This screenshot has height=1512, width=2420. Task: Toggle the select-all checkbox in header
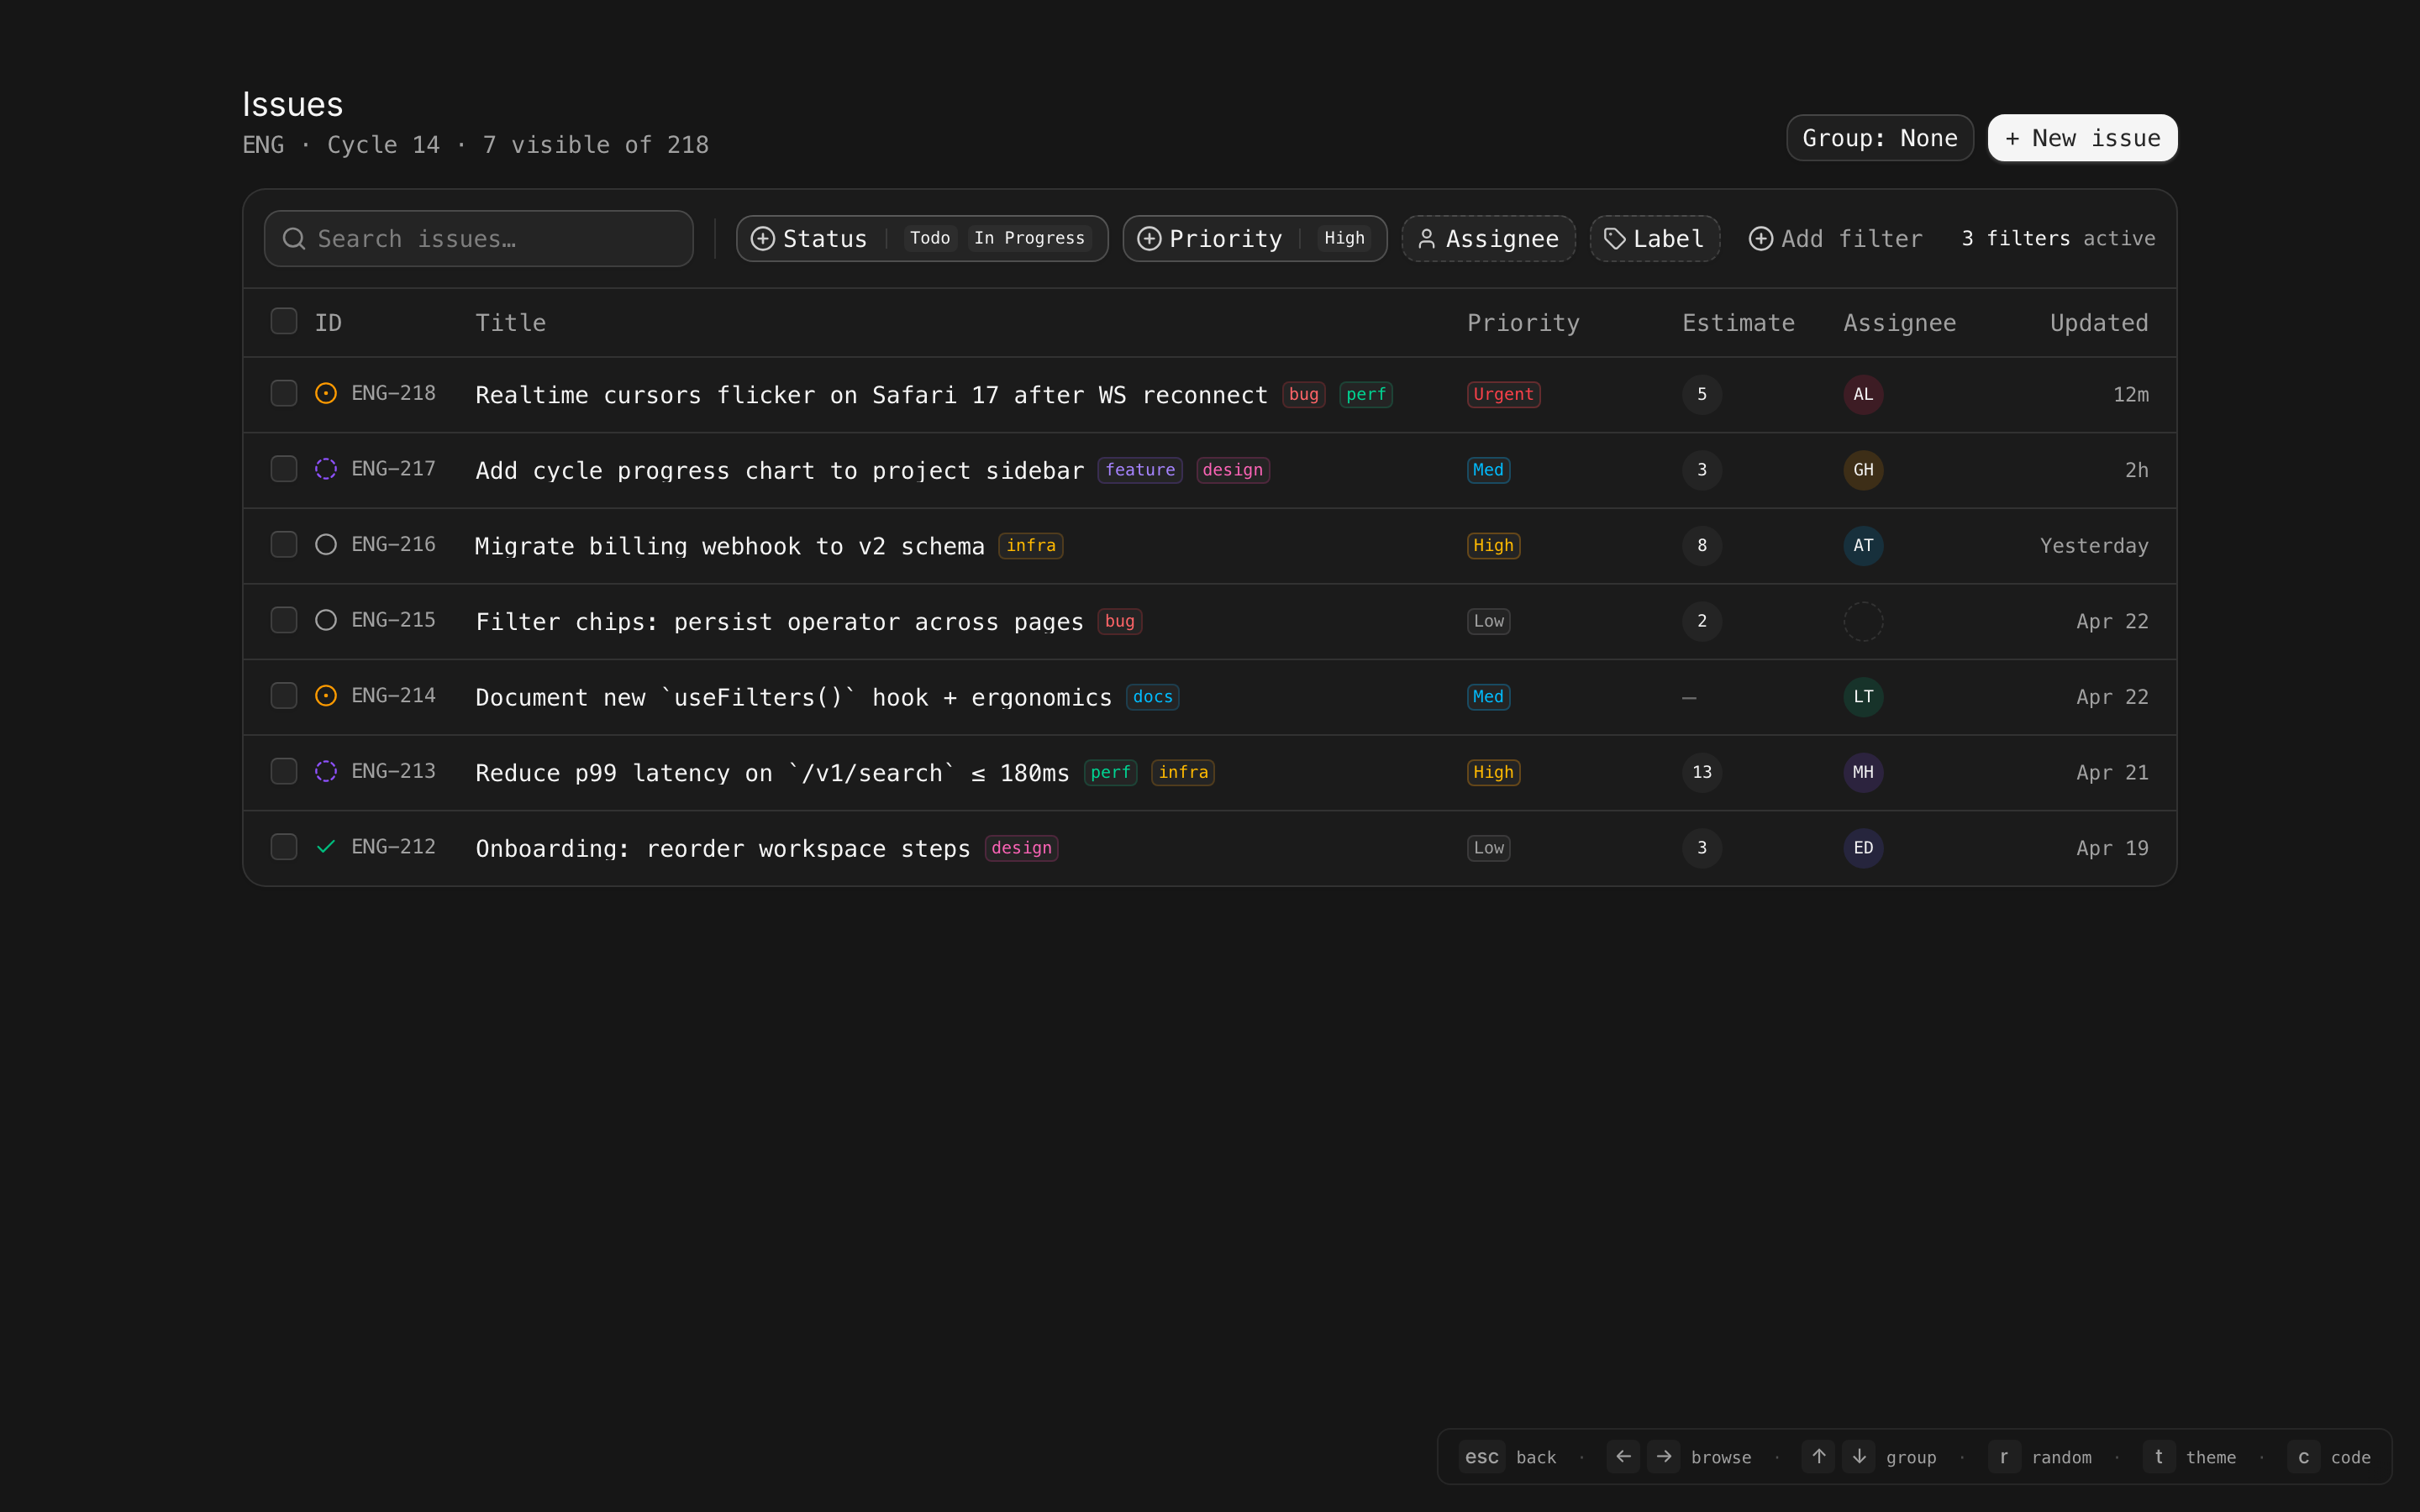coord(284,322)
